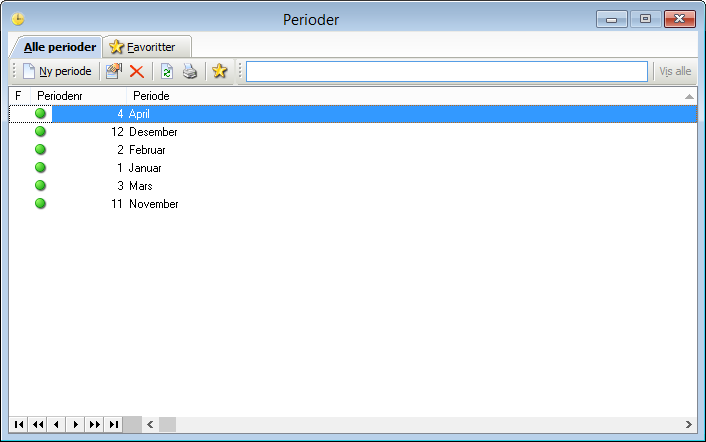The width and height of the screenshot is (706, 442).
Task: Refresh the period list icon
Action: (x=167, y=71)
